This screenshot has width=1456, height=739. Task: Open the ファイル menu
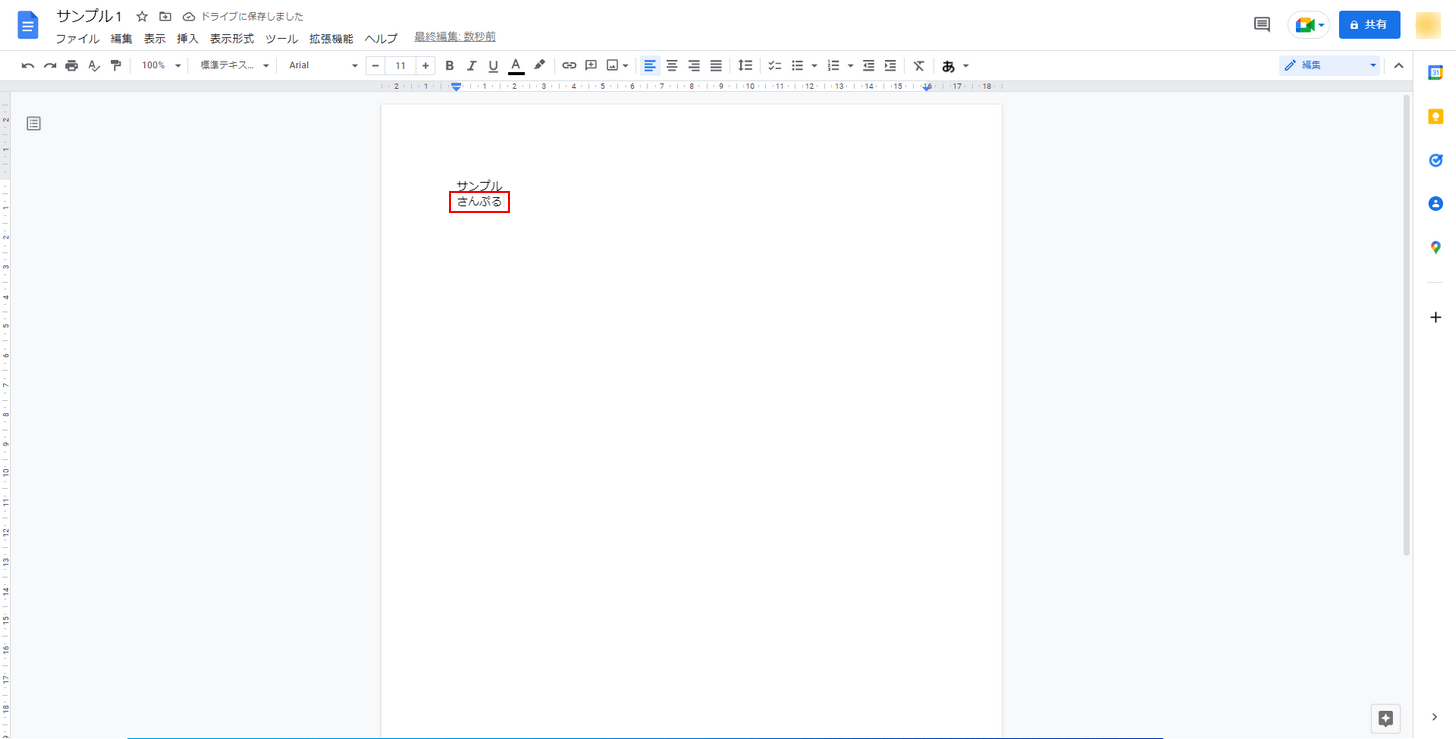click(x=77, y=39)
